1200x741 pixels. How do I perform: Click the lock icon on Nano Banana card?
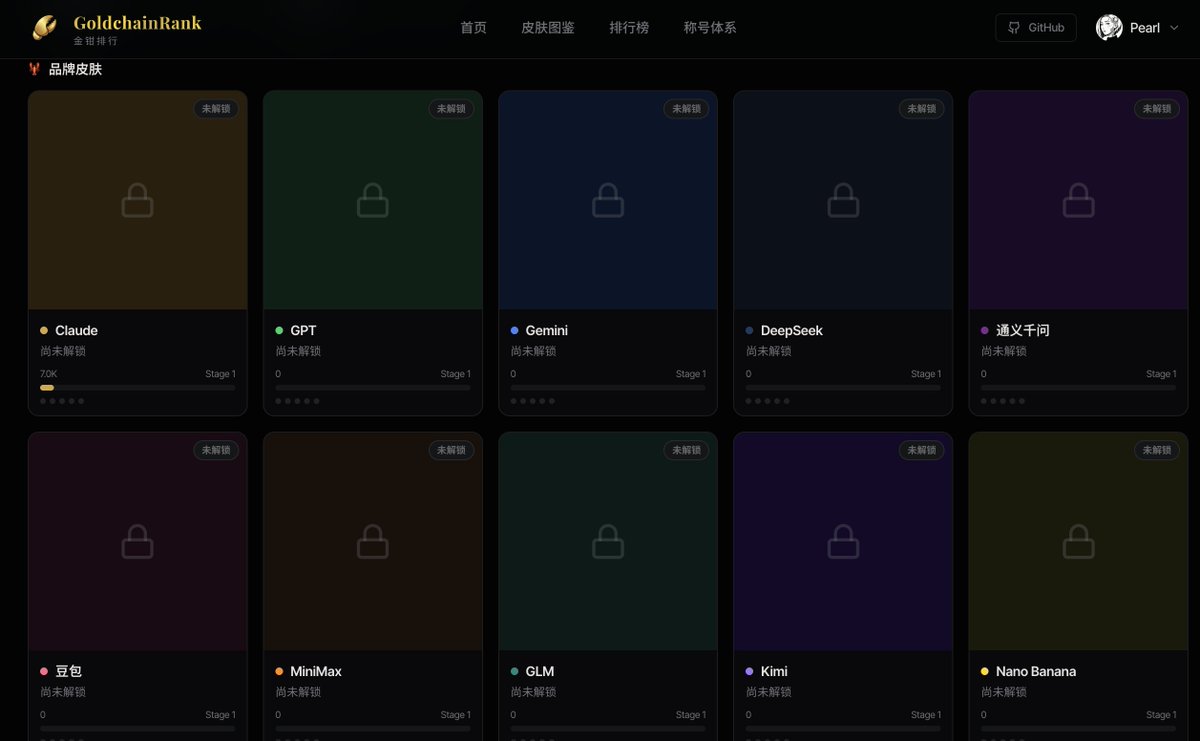[1078, 541]
